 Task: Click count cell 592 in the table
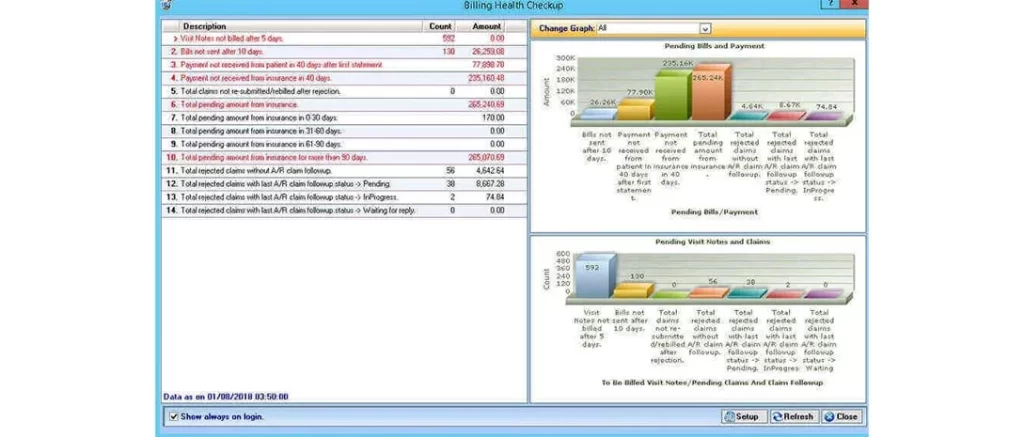[x=448, y=39]
